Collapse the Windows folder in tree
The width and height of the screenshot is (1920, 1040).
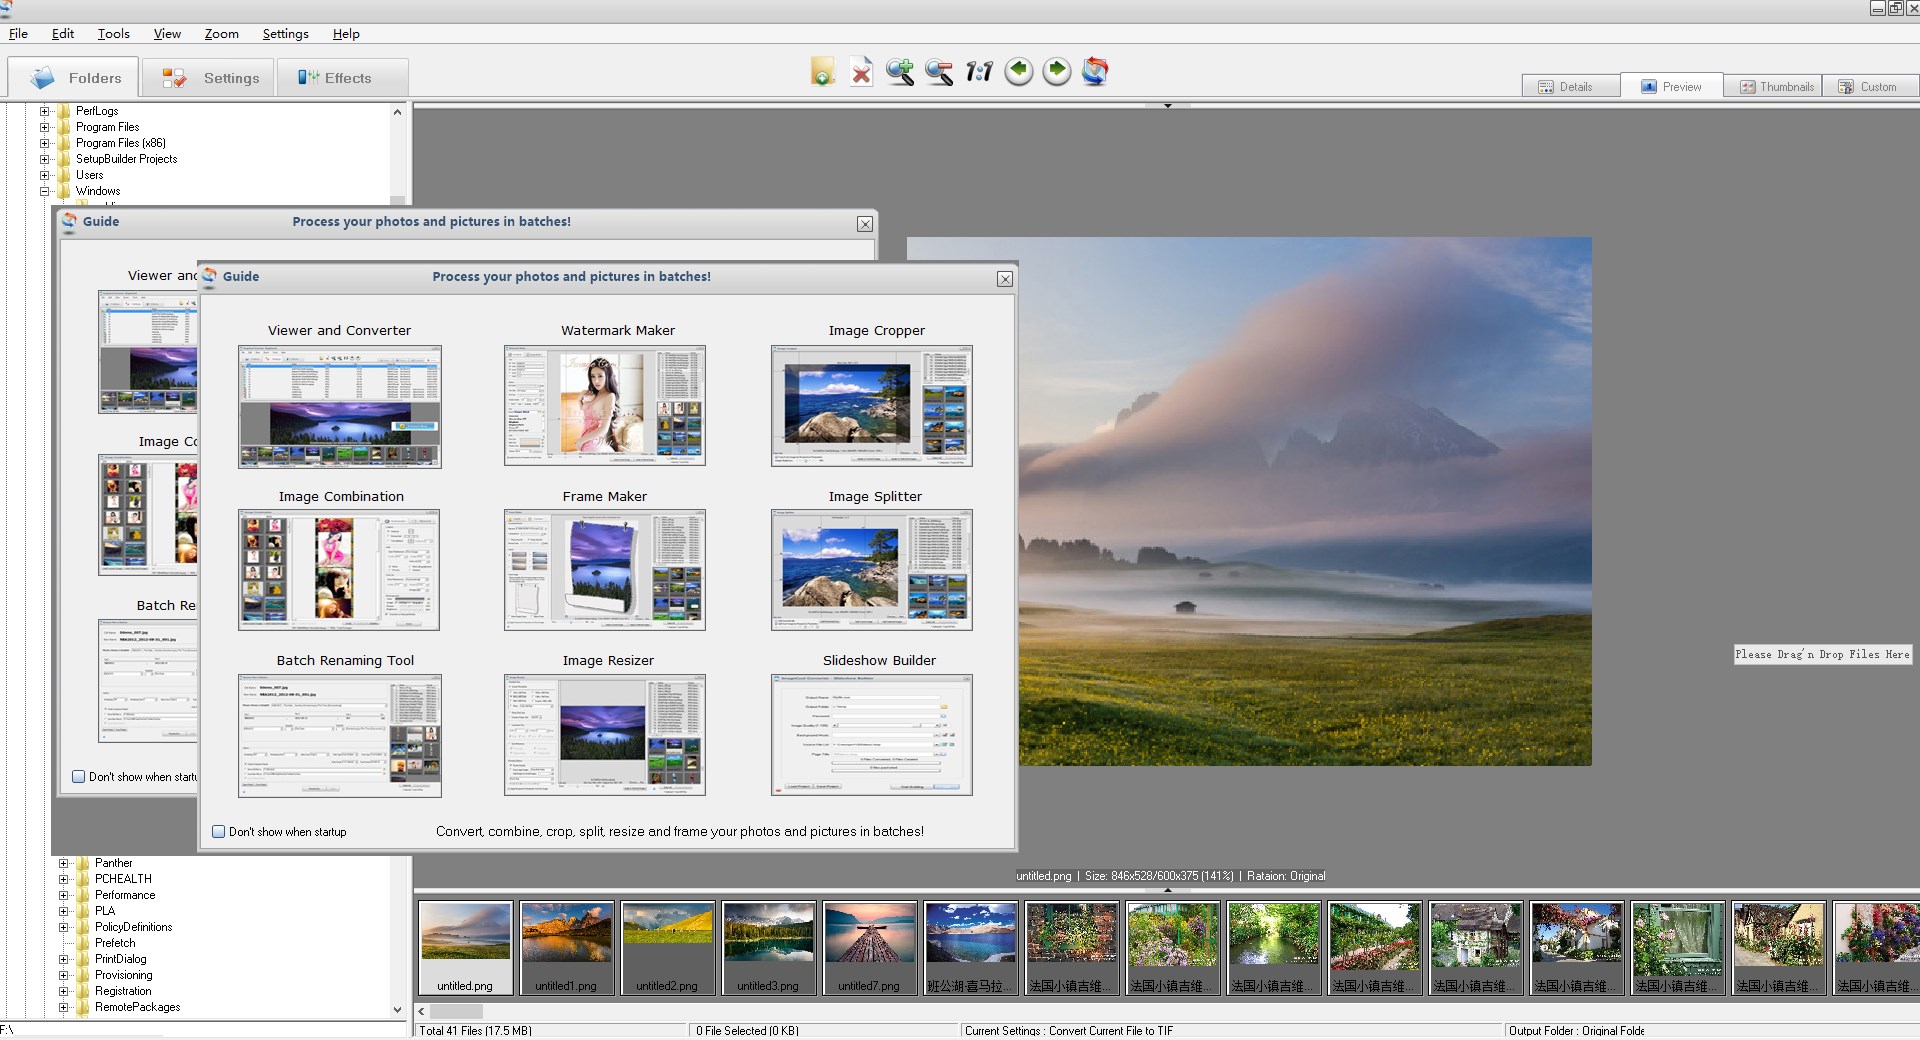44,191
